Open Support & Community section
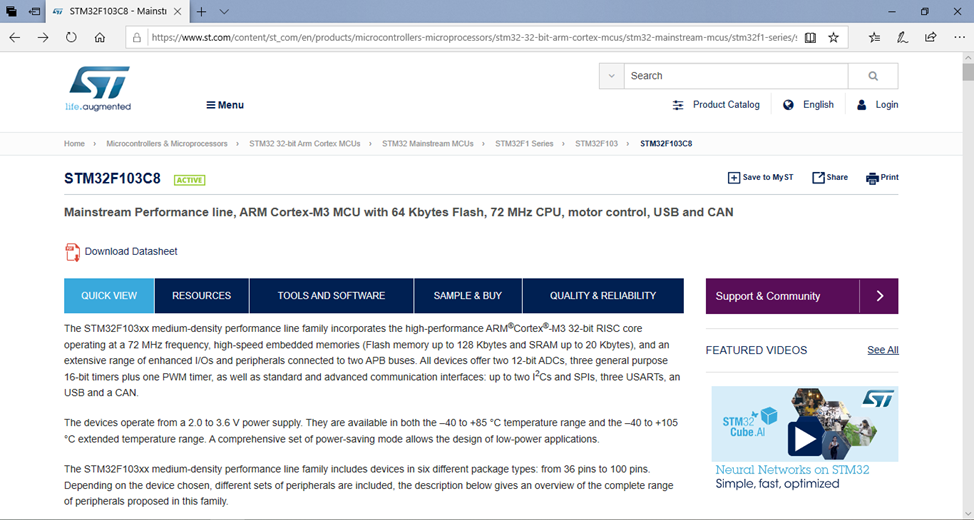974x520 pixels. (782, 296)
